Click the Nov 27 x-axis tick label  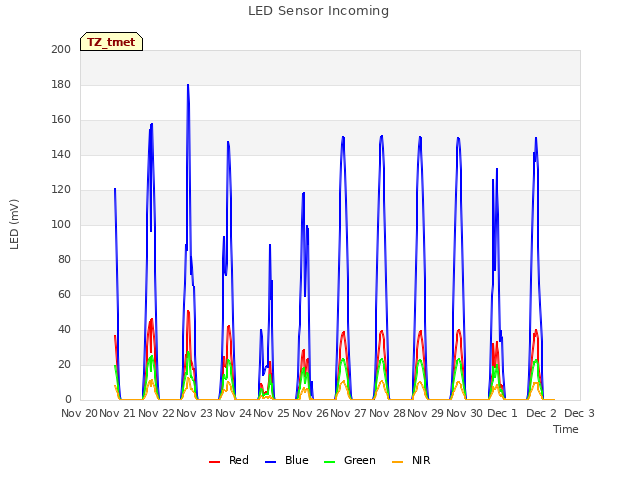(348, 413)
